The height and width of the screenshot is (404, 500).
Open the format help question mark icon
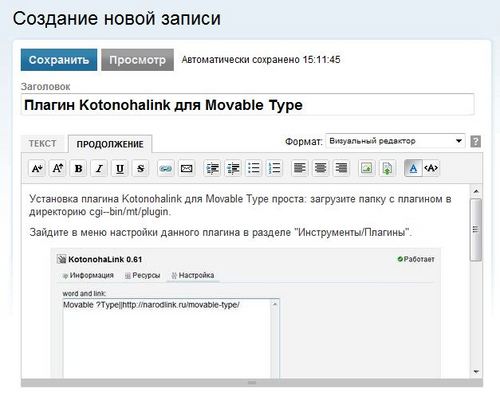[x=475, y=141]
